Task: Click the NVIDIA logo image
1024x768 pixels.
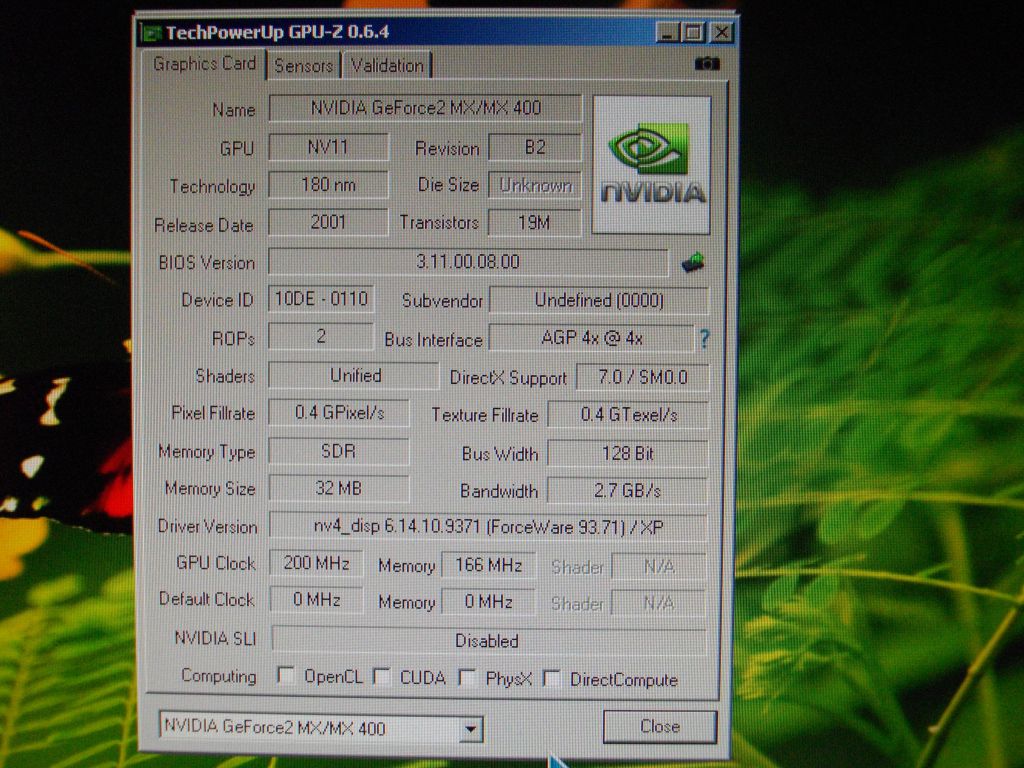Action: (651, 165)
